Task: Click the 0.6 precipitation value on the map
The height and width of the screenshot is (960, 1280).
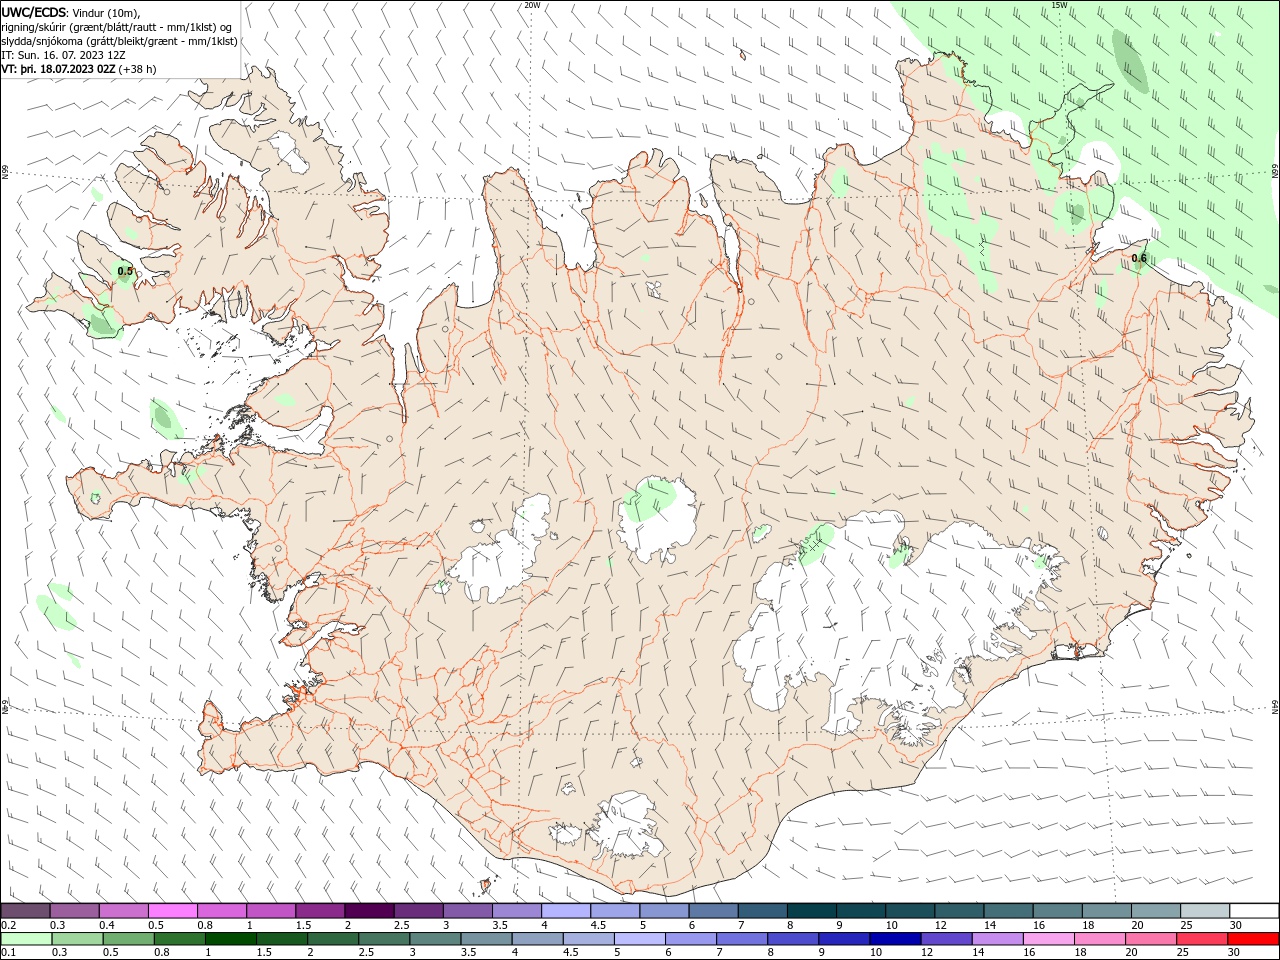Action: point(1139,258)
